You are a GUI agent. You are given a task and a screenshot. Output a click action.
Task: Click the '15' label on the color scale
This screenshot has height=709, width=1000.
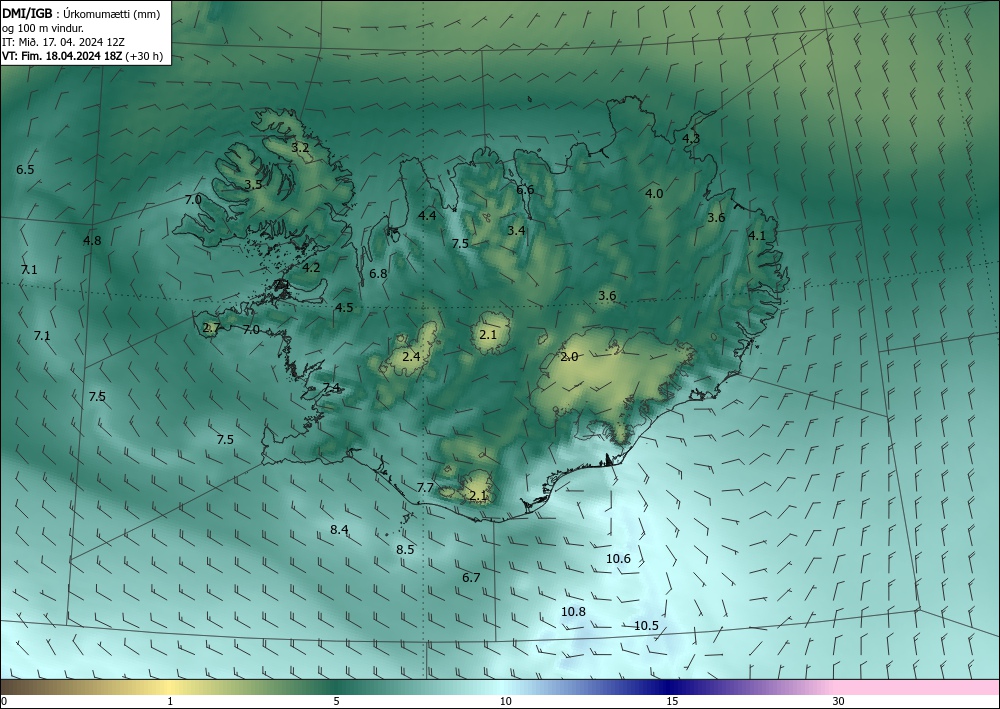pyautogui.click(x=672, y=701)
